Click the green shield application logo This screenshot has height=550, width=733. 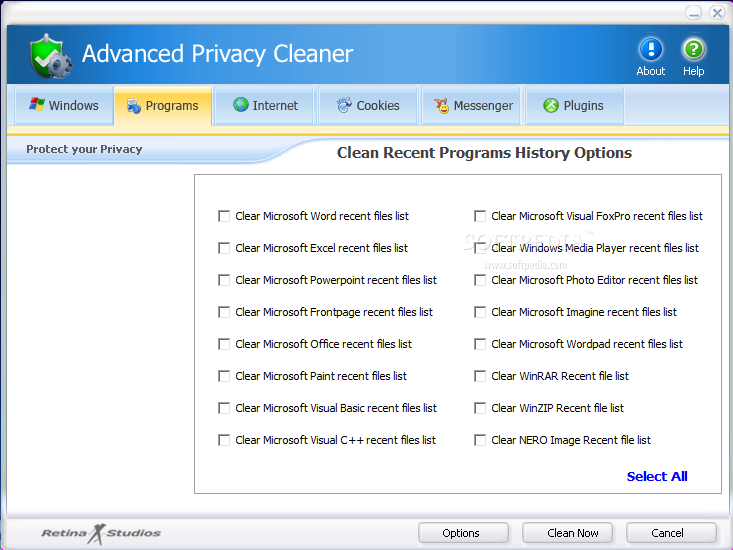point(50,56)
